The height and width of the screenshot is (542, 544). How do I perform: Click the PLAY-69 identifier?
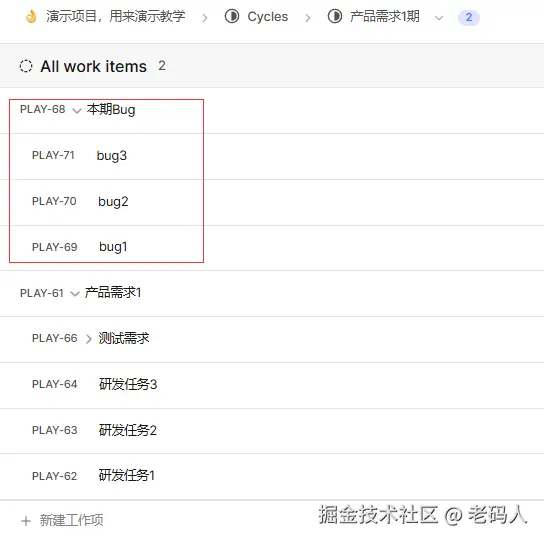click(x=54, y=247)
